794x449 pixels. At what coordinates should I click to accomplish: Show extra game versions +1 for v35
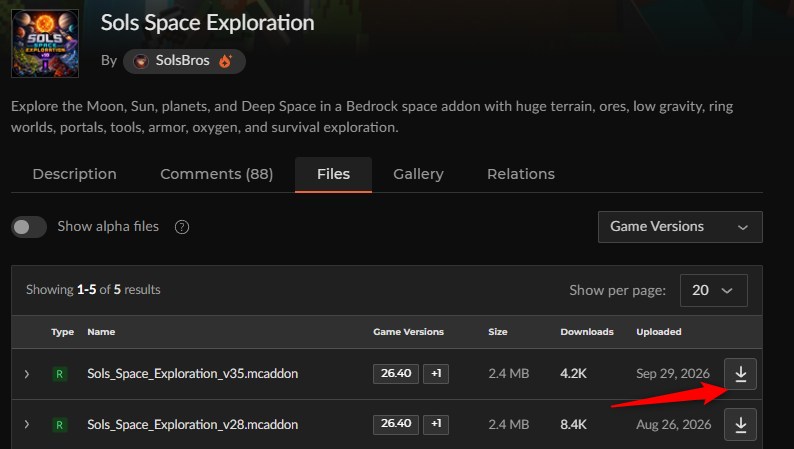(436, 374)
